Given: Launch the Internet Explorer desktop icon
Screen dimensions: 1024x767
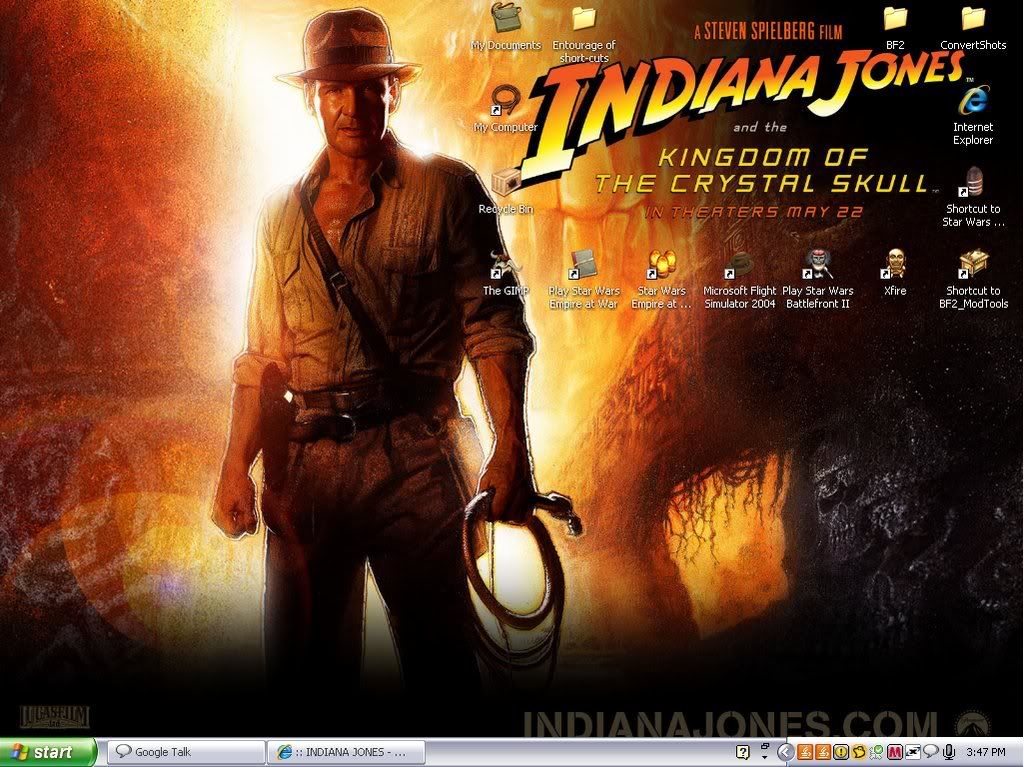Looking at the screenshot, I should [973, 116].
